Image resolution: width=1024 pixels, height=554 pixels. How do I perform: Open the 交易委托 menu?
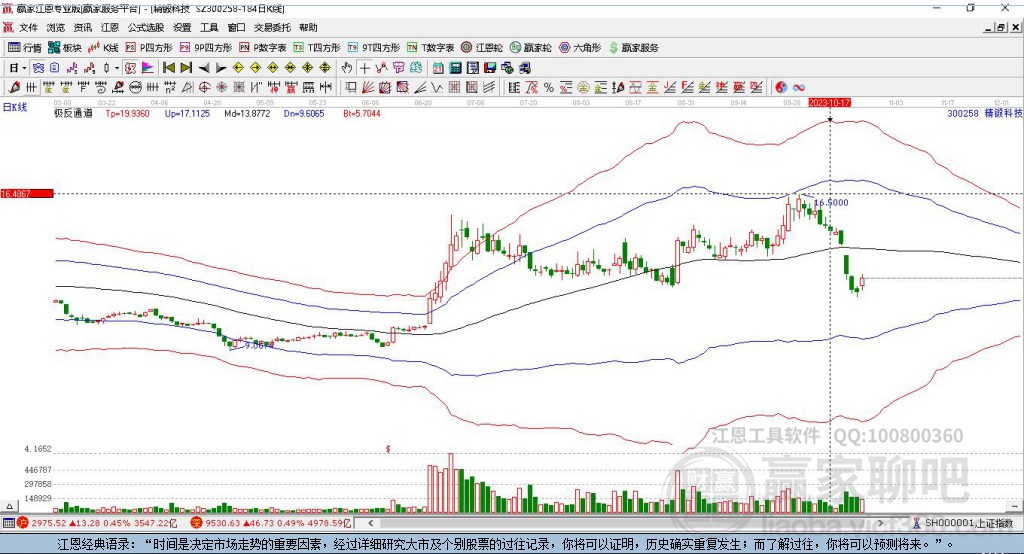pyautogui.click(x=272, y=27)
